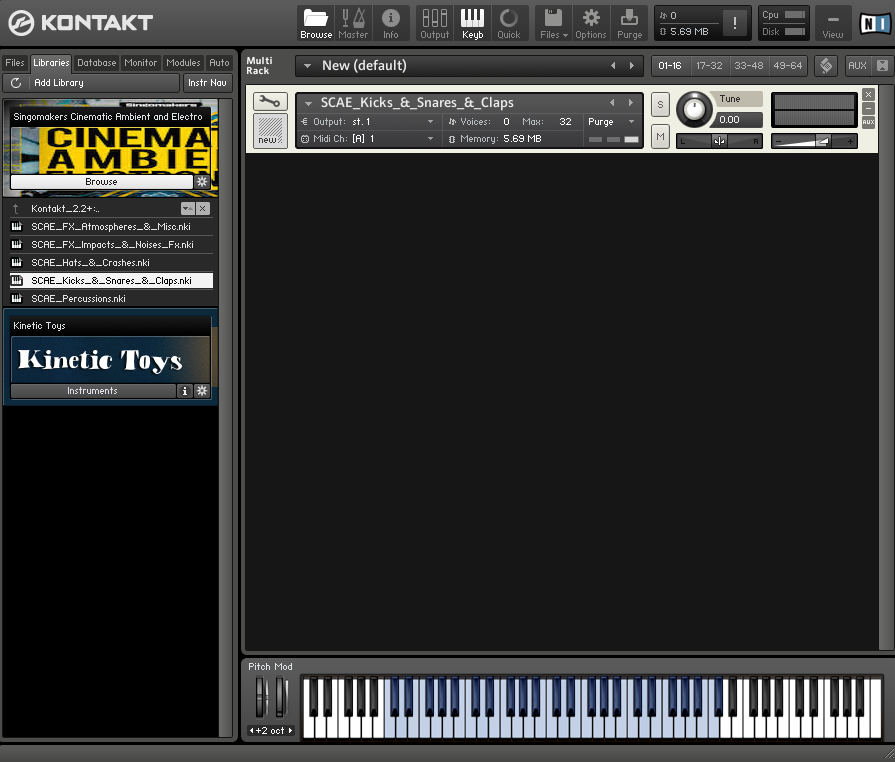The width and height of the screenshot is (895, 762).
Task: Open Kinetic Toys gear settings
Action: pos(202,391)
